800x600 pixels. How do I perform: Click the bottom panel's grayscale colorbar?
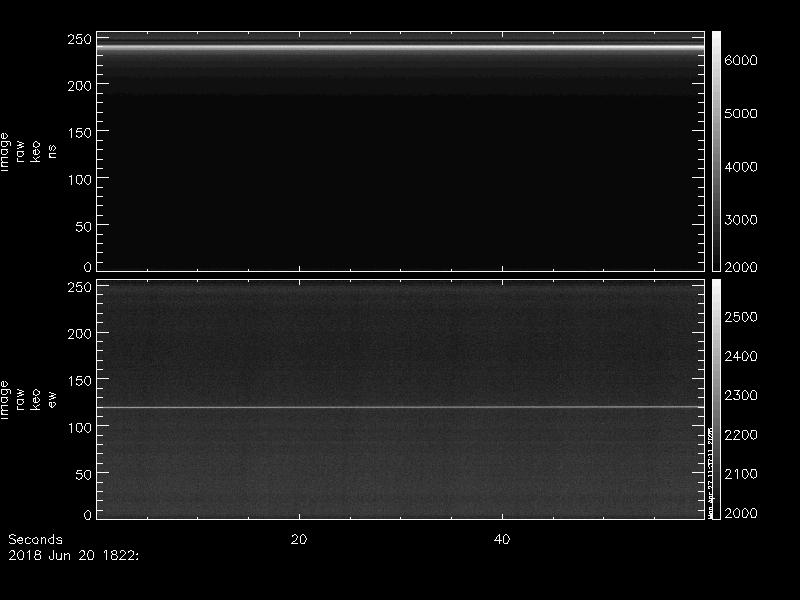coord(716,399)
